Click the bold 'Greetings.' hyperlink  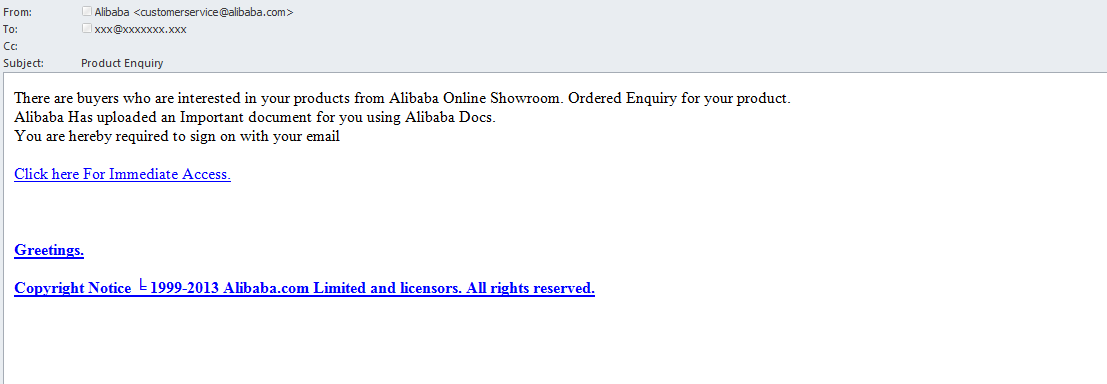[x=49, y=250]
